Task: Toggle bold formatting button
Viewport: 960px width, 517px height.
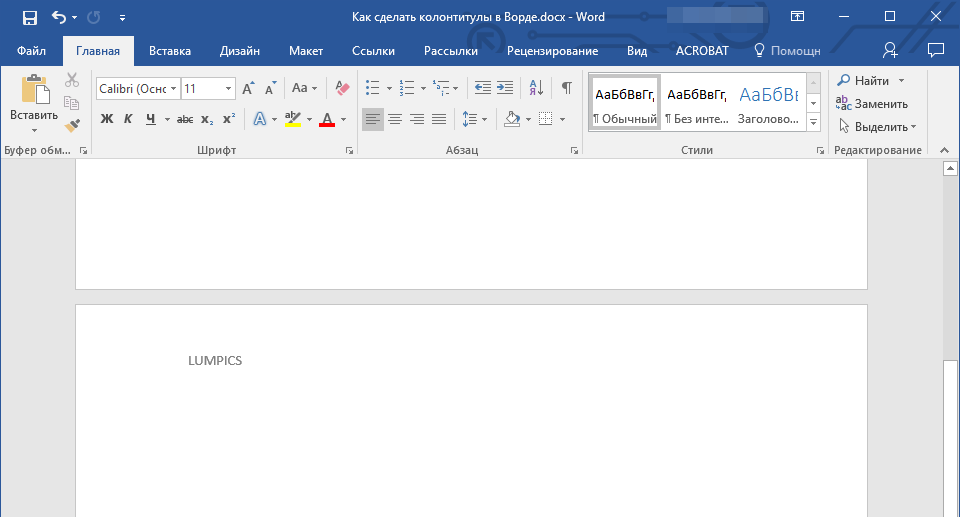Action: pos(107,119)
